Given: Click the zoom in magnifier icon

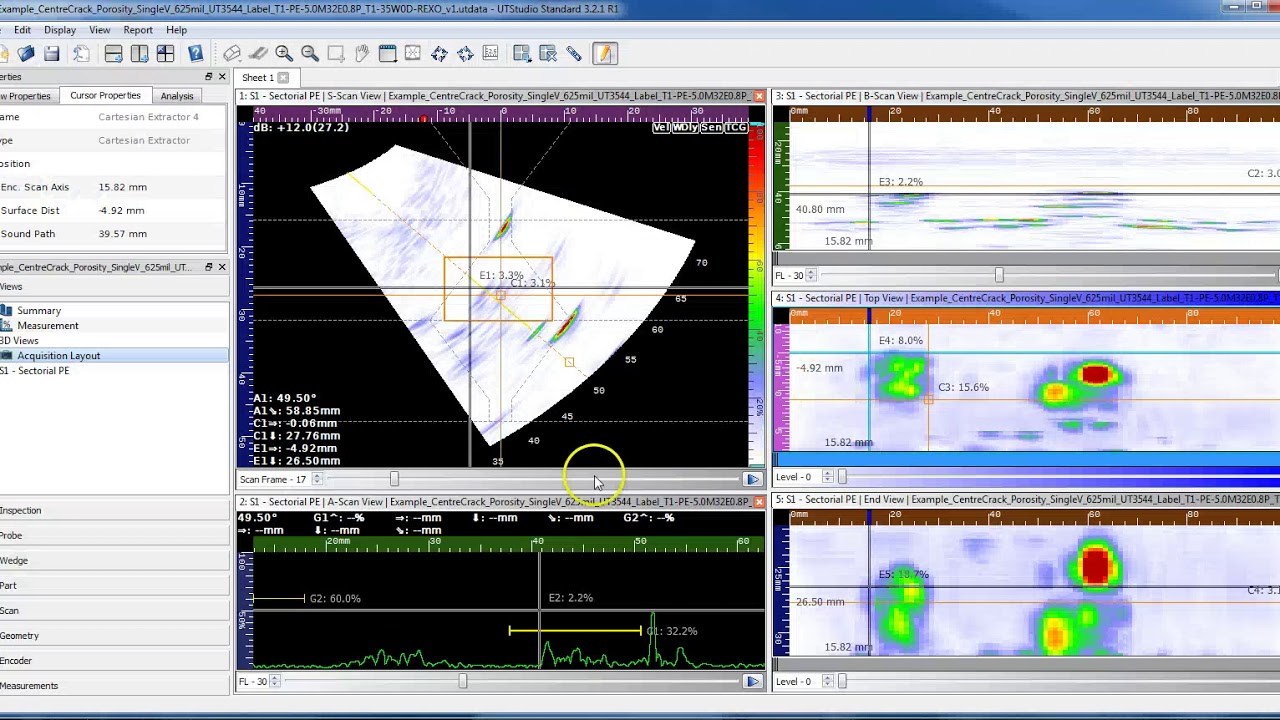Looking at the screenshot, I should [284, 54].
